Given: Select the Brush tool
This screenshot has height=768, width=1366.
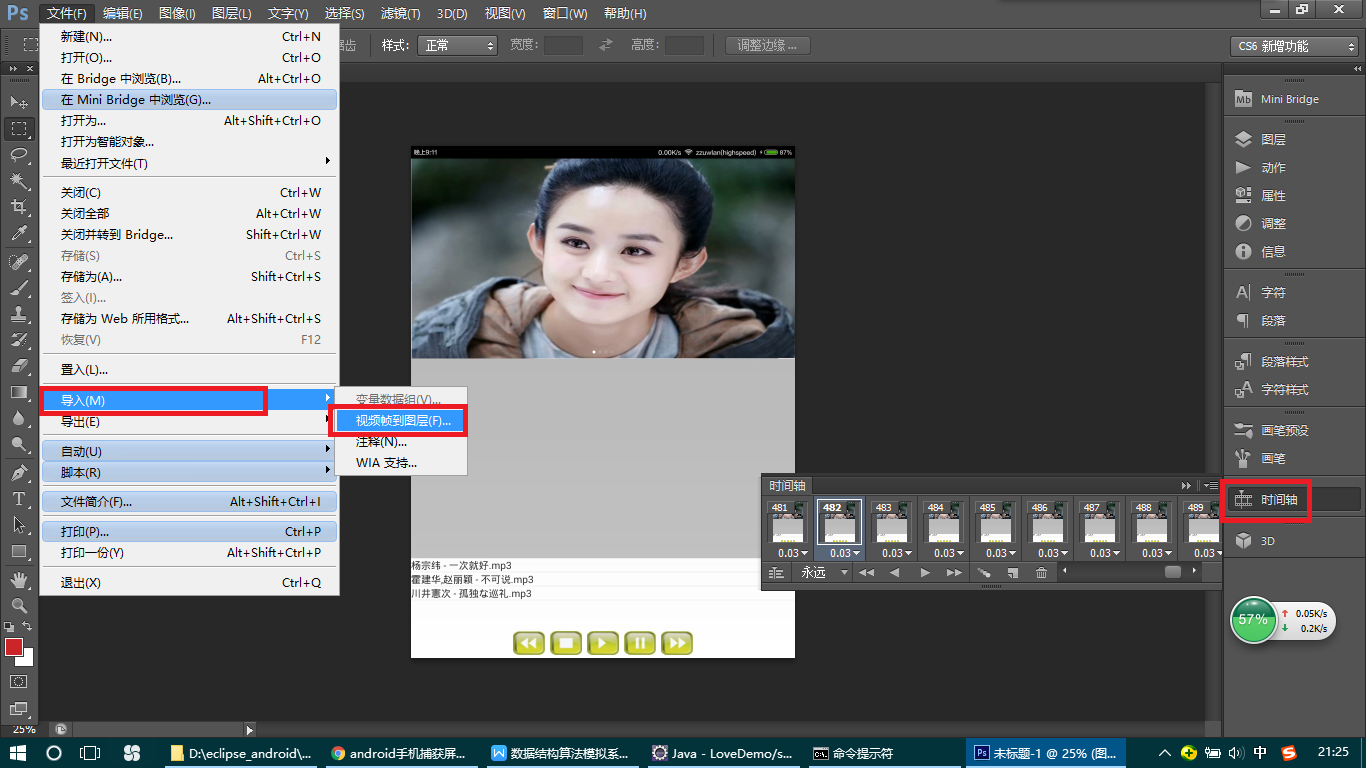Looking at the screenshot, I should (19, 288).
